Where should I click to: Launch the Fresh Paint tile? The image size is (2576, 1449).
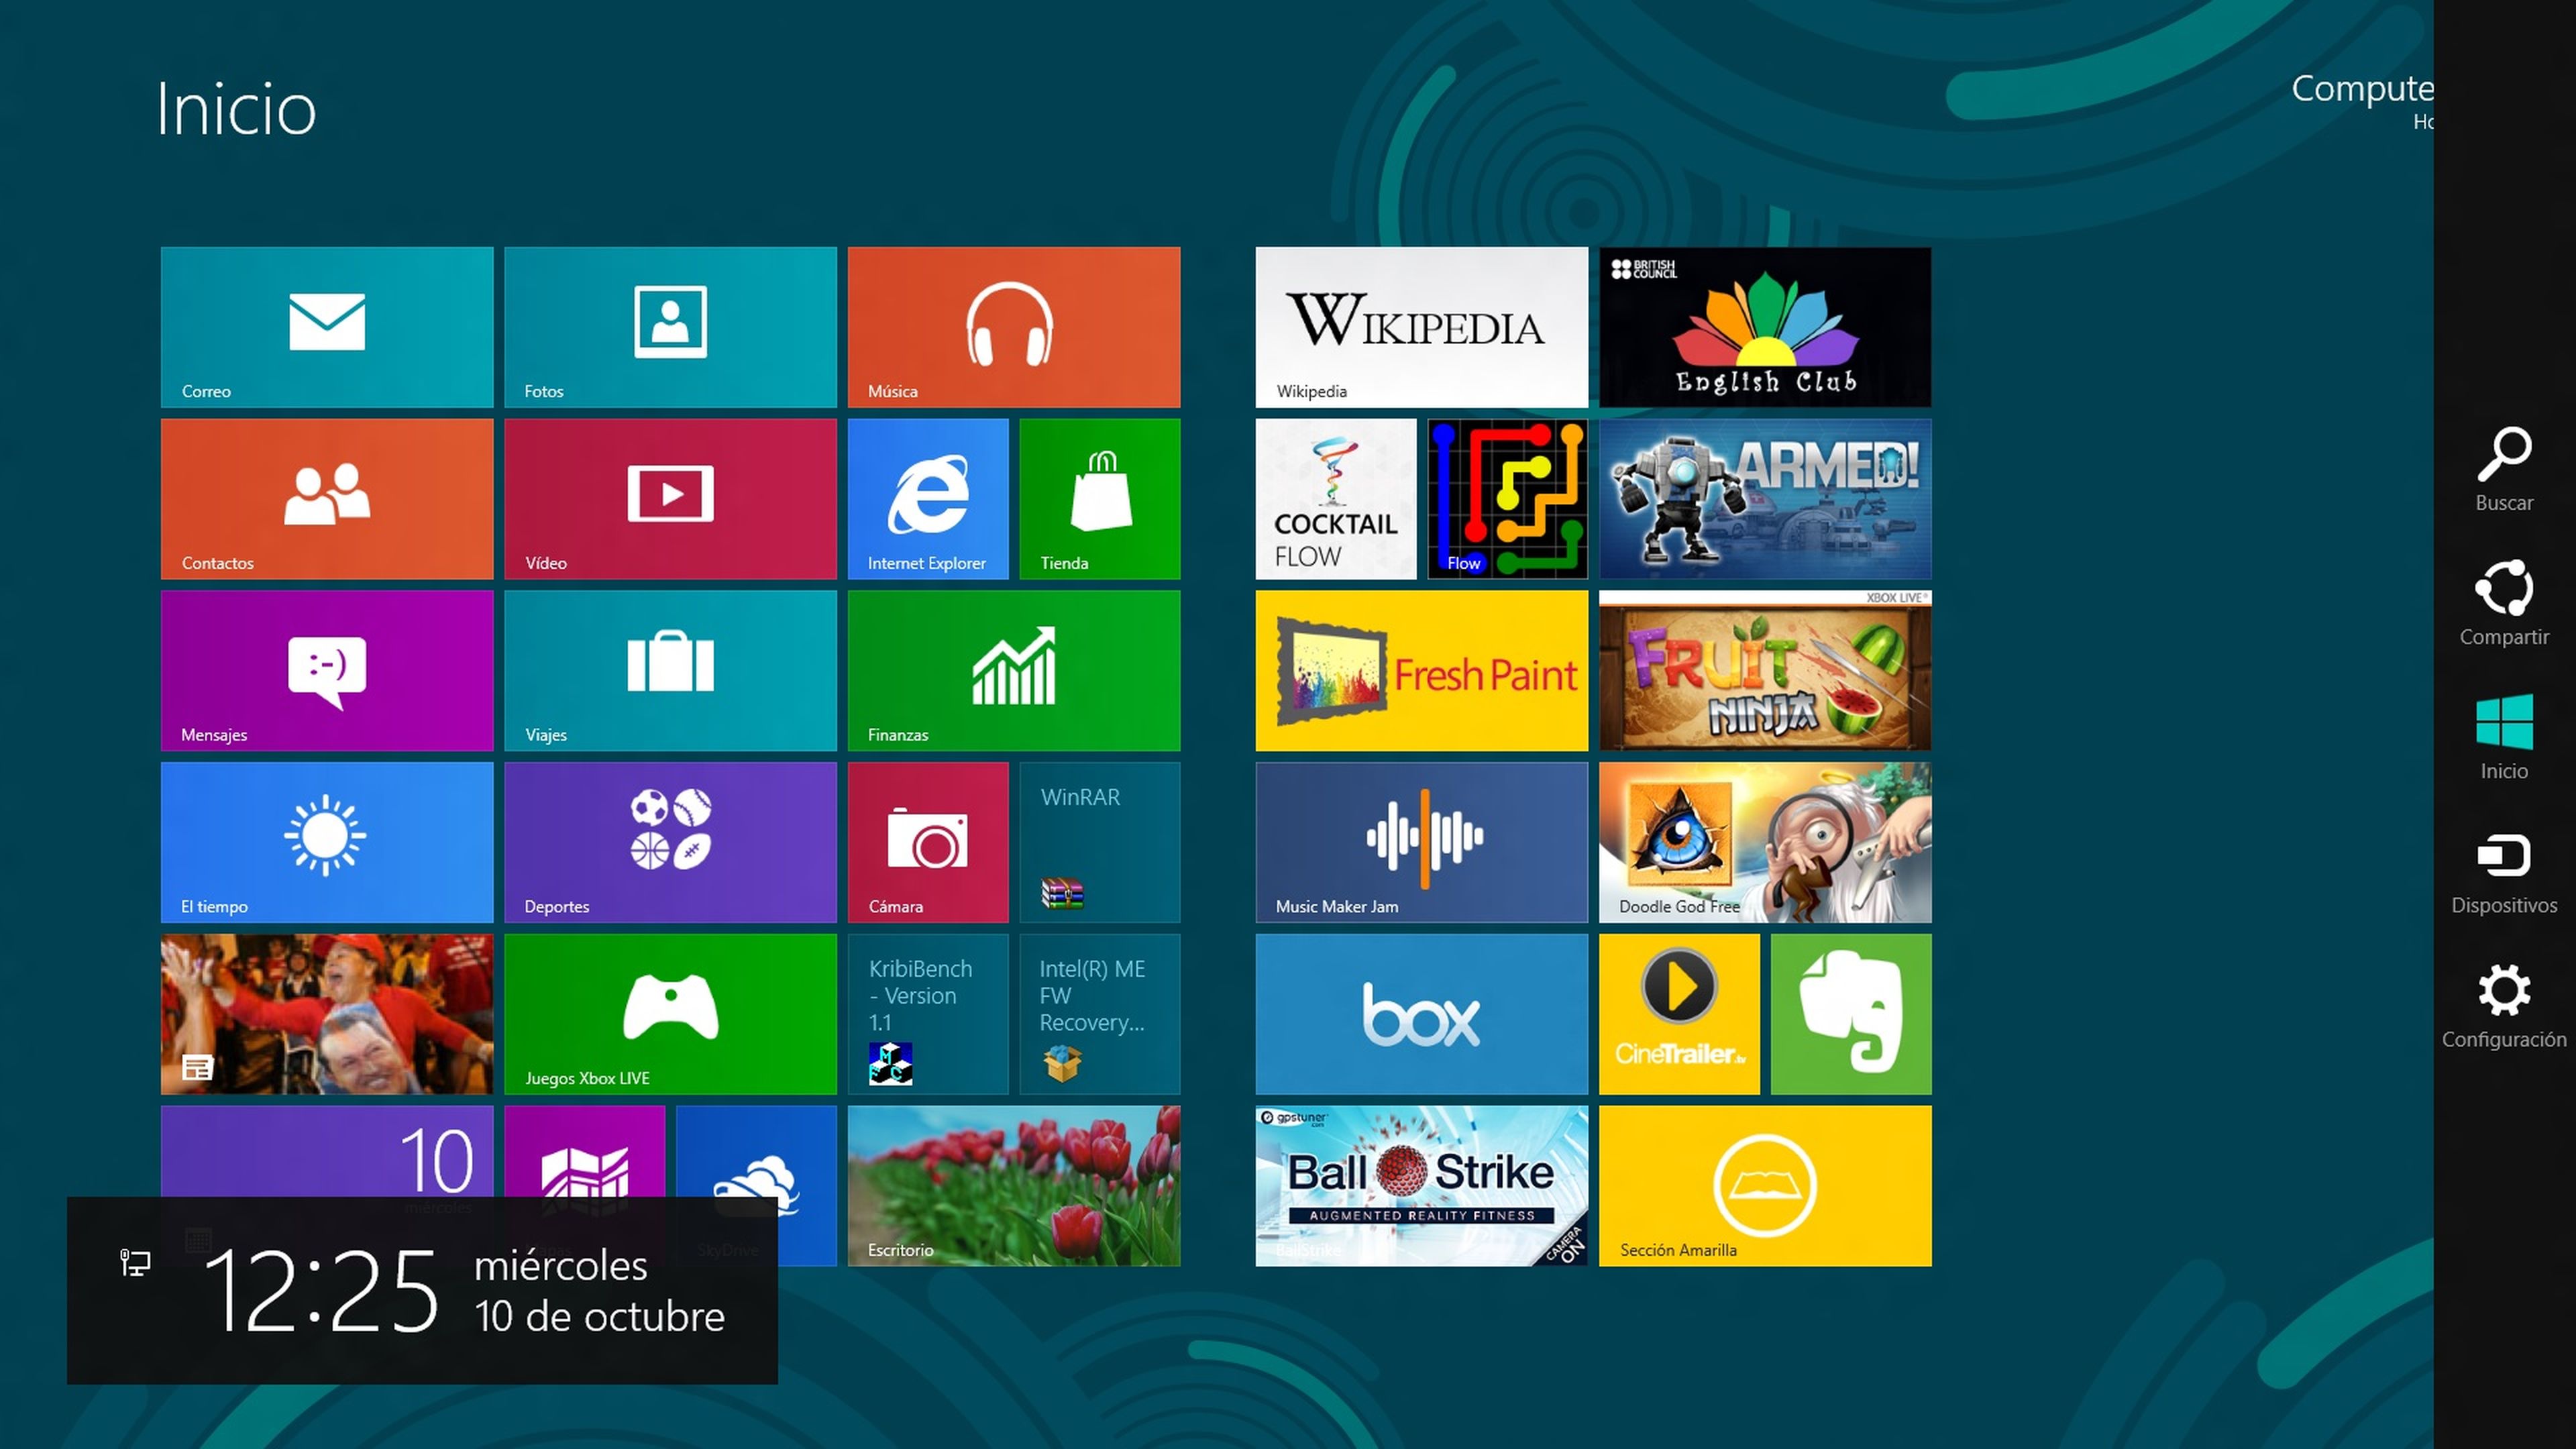click(x=1421, y=670)
